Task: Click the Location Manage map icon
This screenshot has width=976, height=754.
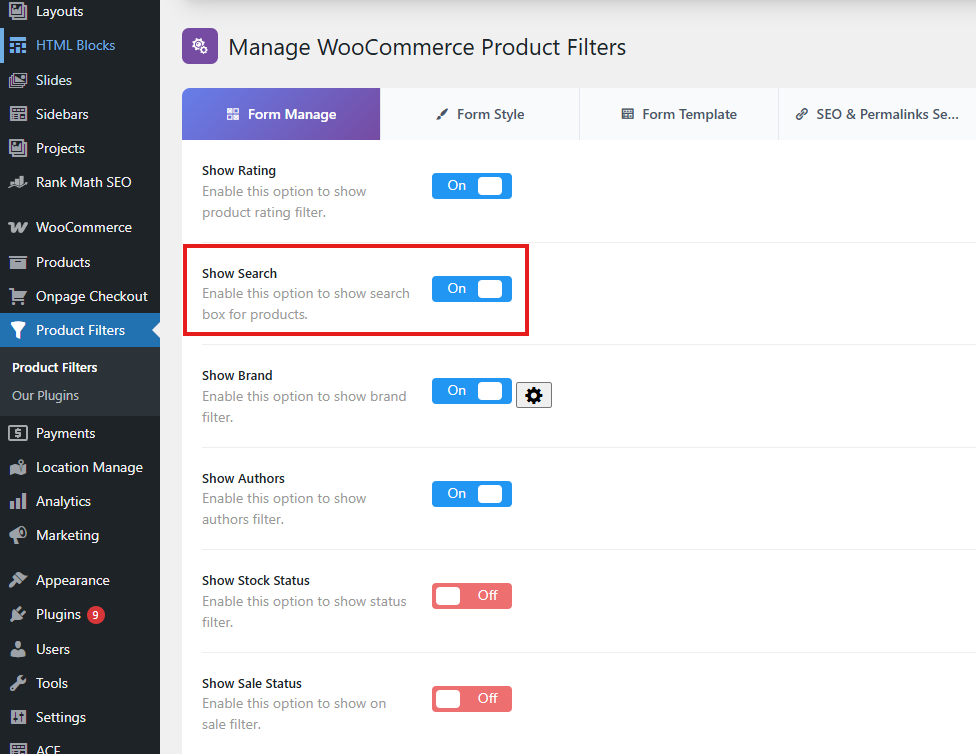Action: tap(18, 467)
